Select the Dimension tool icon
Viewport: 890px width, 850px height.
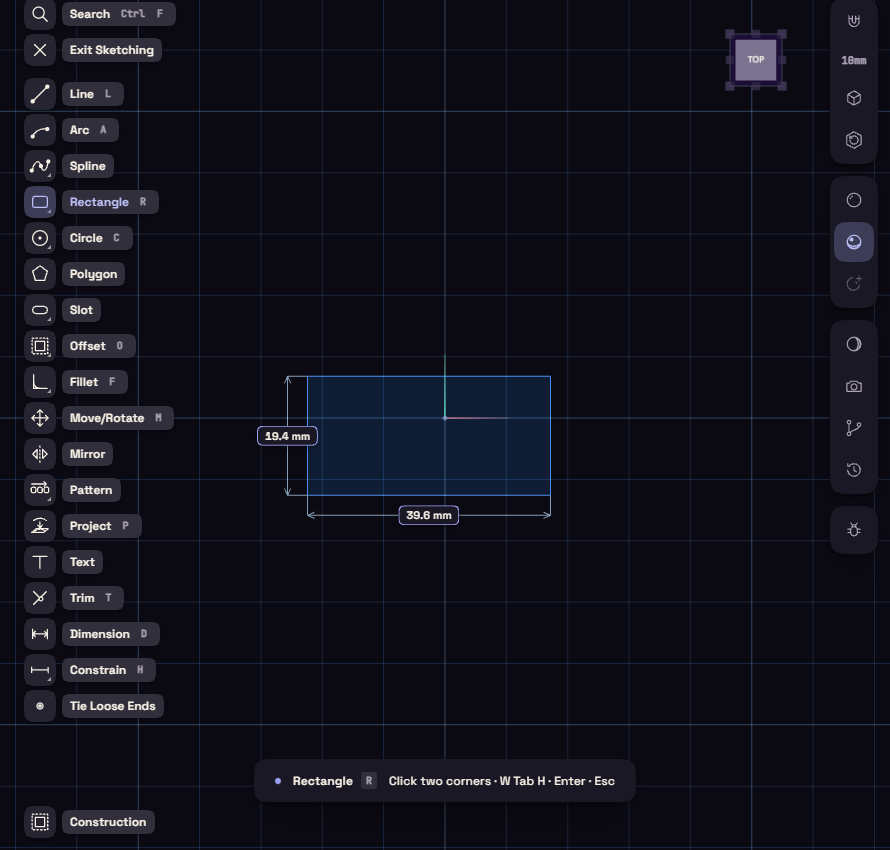[40, 634]
